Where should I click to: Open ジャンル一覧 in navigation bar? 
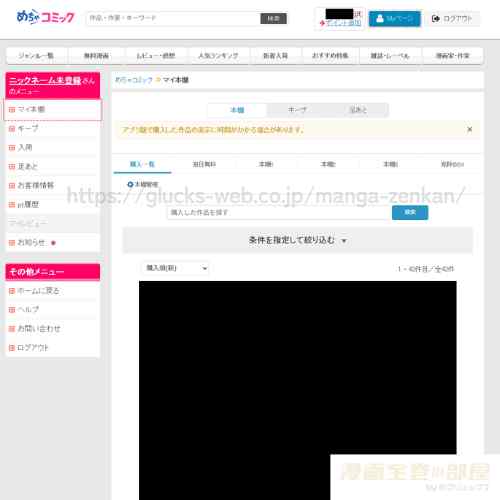(36, 56)
